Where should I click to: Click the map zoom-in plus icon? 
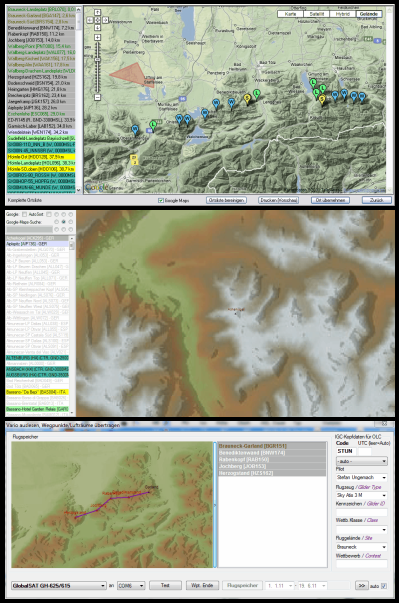pyautogui.click(x=98, y=37)
